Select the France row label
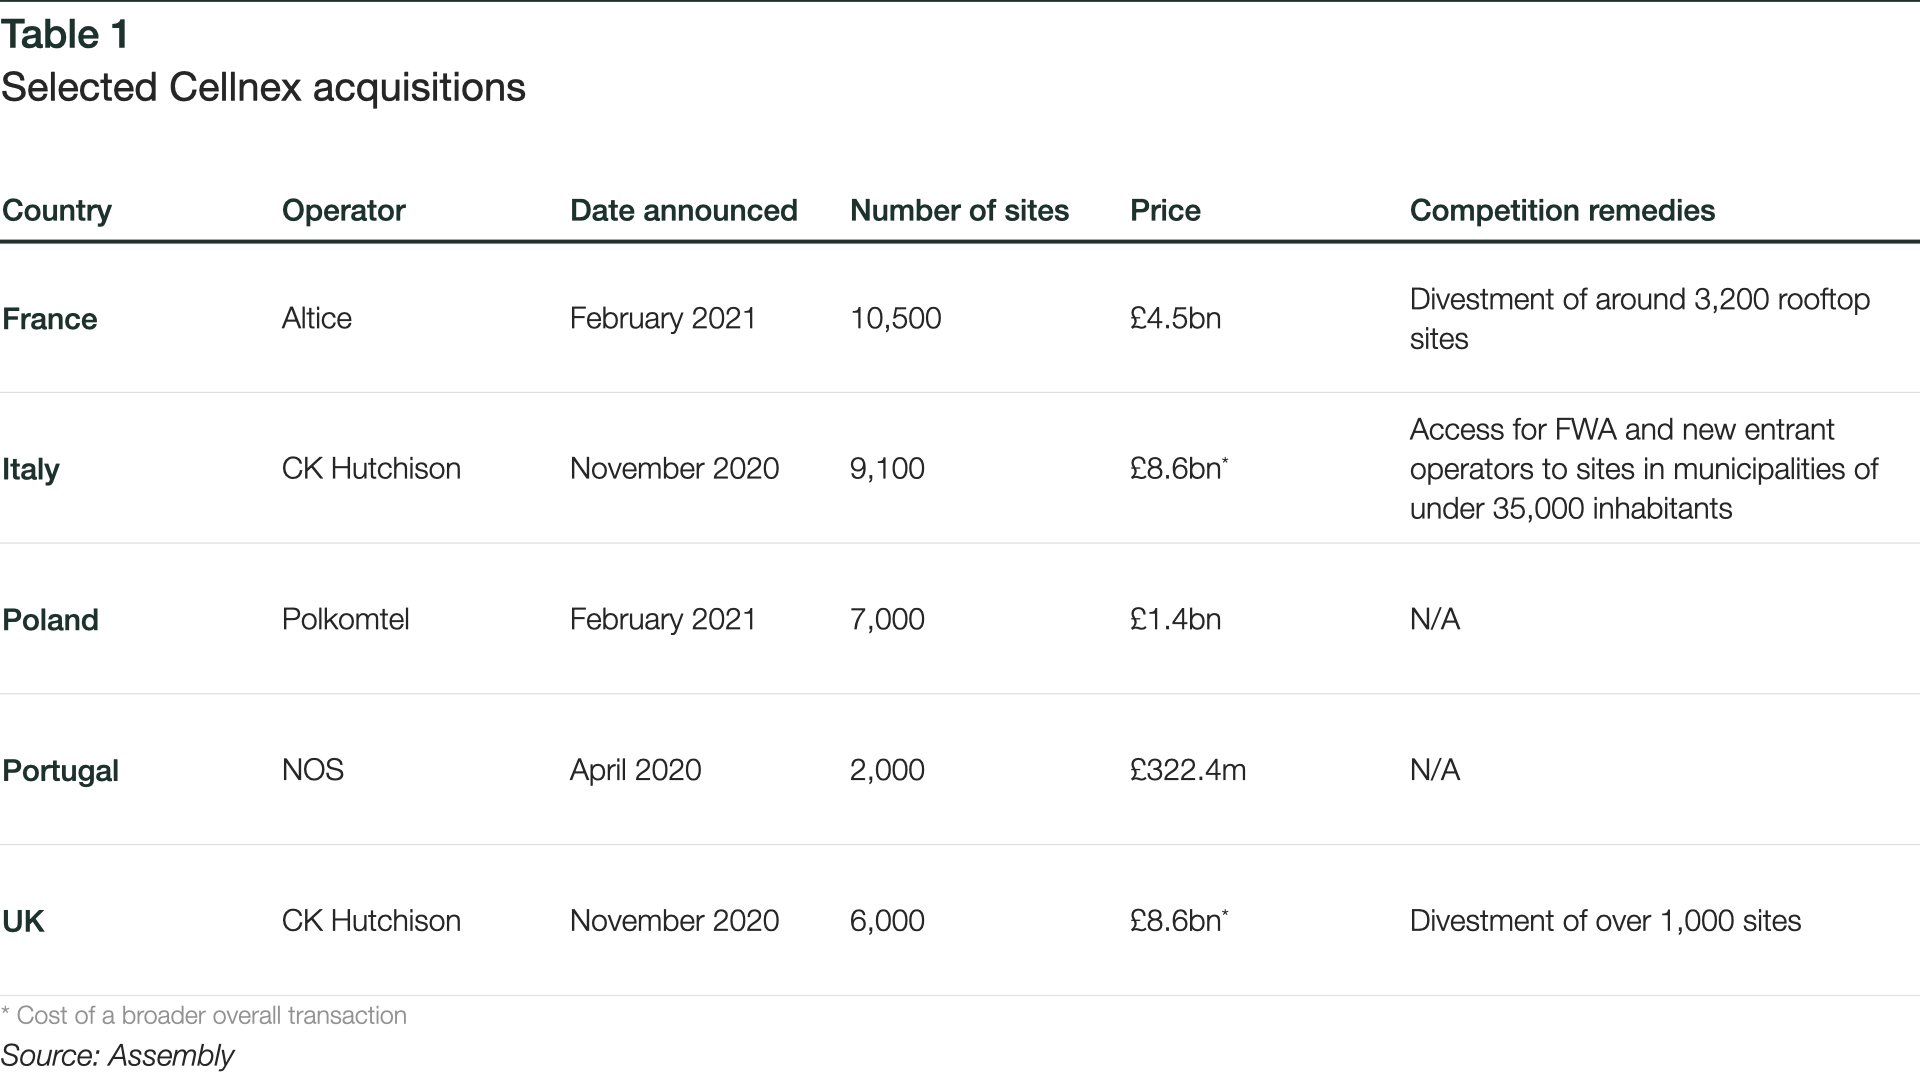 click(x=50, y=319)
